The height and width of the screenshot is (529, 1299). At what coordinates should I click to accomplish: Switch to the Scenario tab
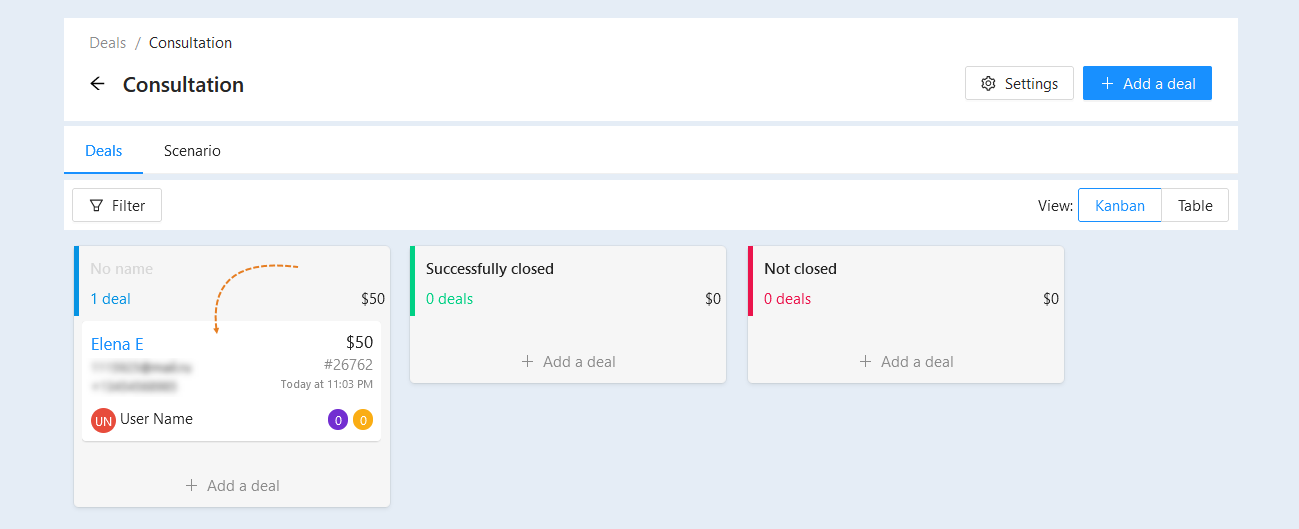pyautogui.click(x=192, y=151)
